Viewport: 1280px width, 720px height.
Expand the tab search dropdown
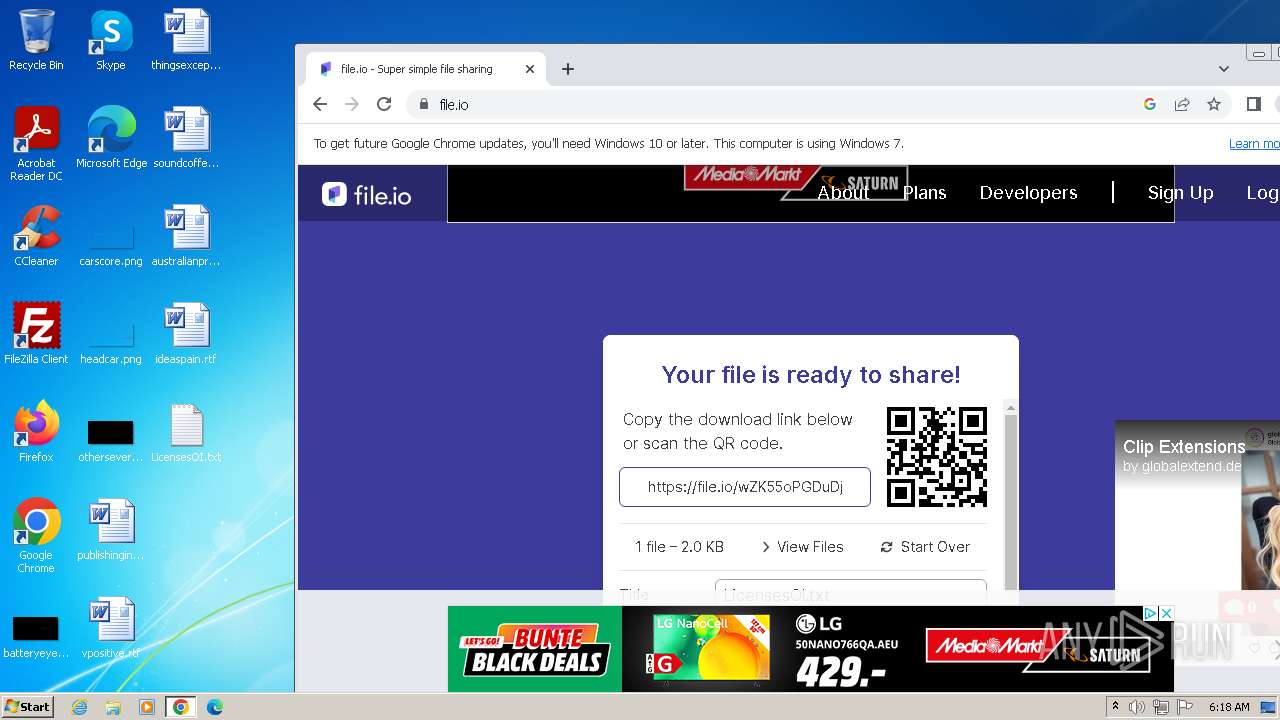point(1224,69)
